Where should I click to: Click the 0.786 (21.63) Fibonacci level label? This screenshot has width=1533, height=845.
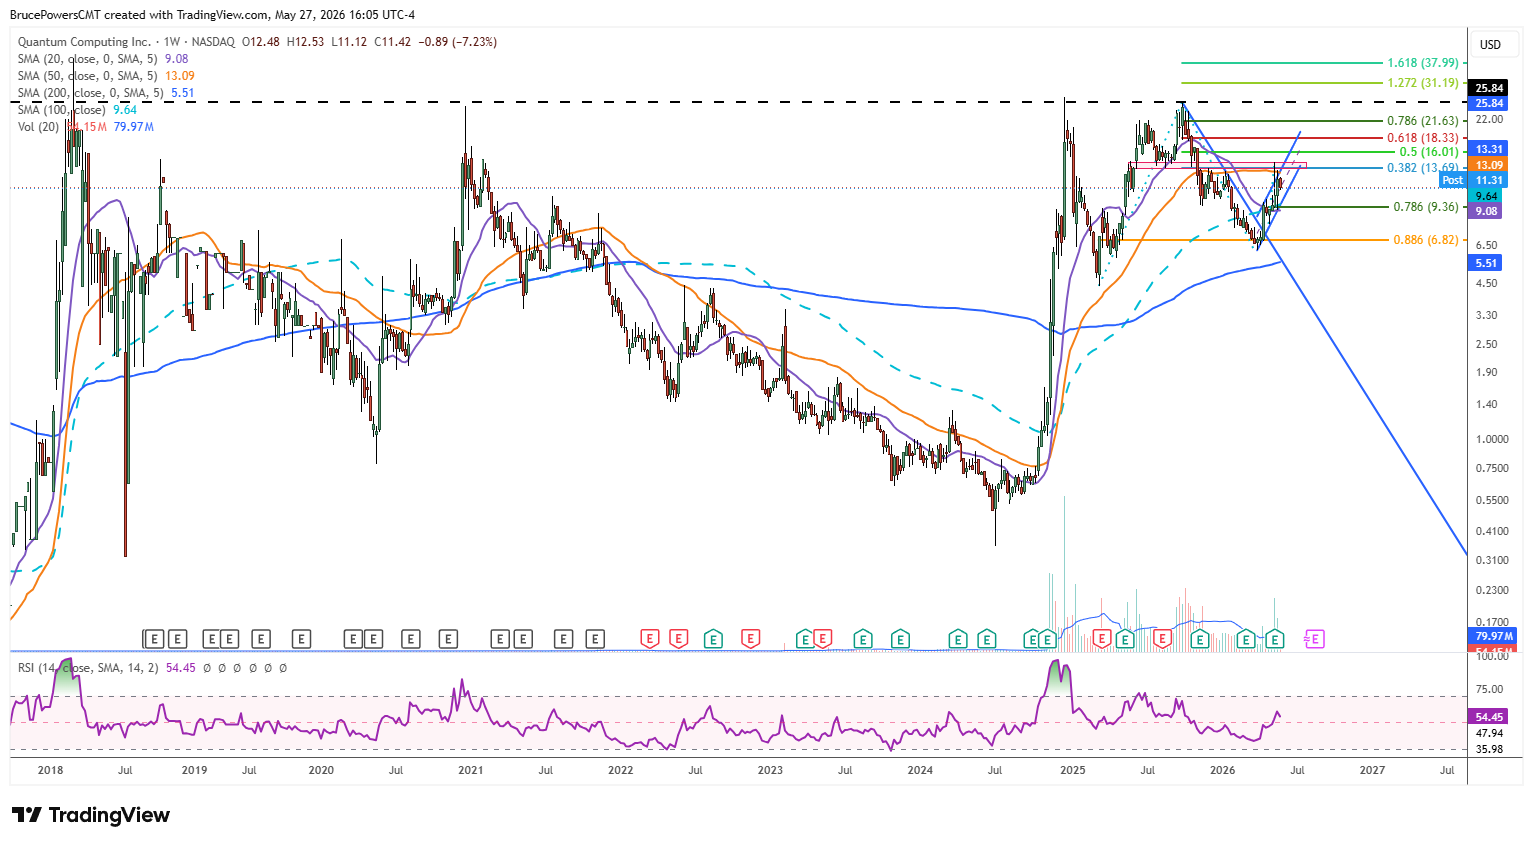[x=1422, y=121]
